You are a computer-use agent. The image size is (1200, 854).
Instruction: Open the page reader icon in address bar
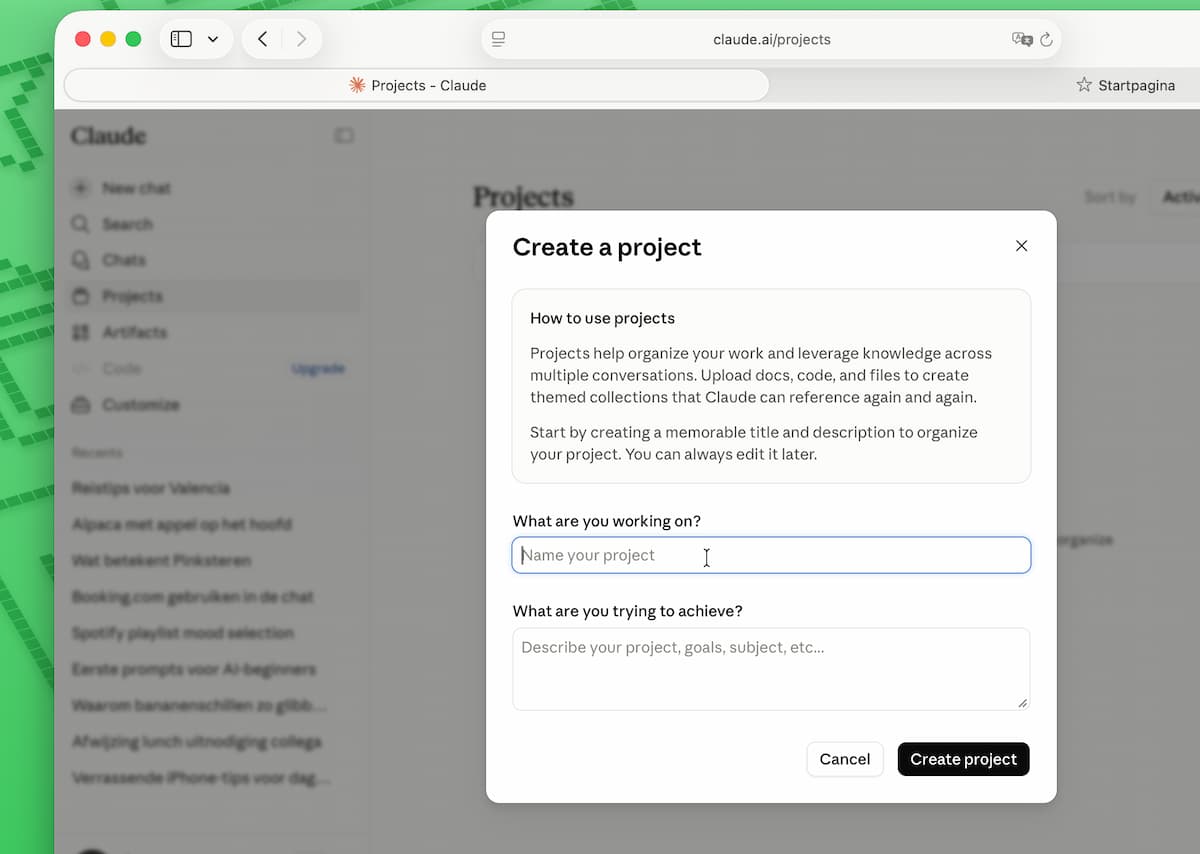[x=498, y=39]
